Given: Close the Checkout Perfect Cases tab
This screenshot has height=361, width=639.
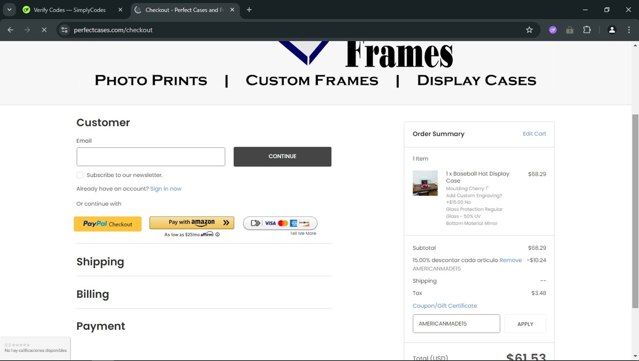Looking at the screenshot, I should click(x=232, y=10).
